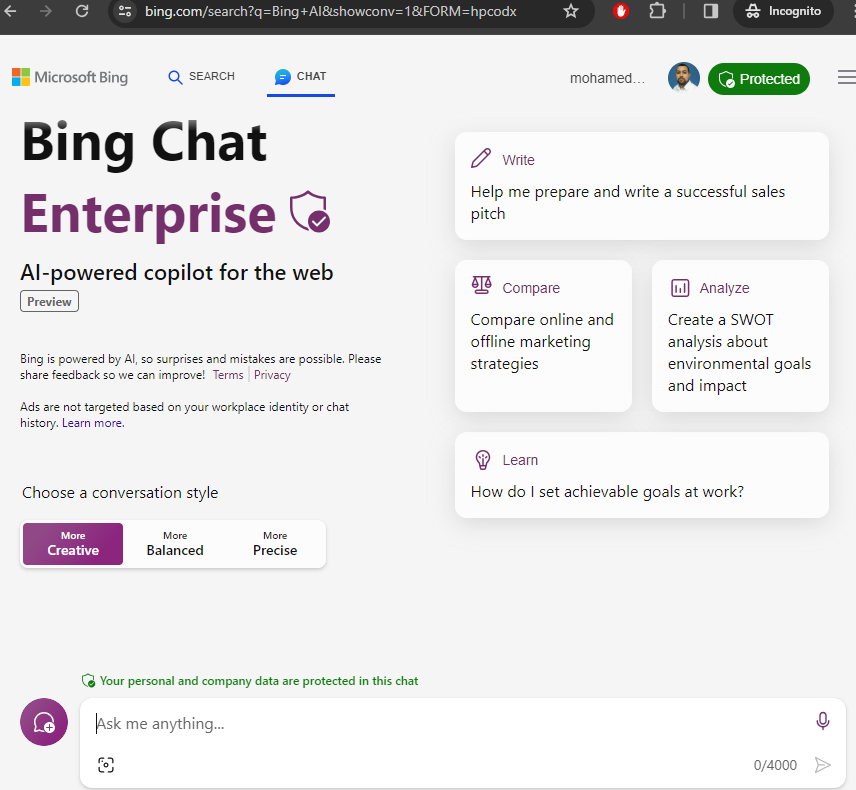Open the hamburger menu
The height and width of the screenshot is (790, 856).
coord(847,77)
